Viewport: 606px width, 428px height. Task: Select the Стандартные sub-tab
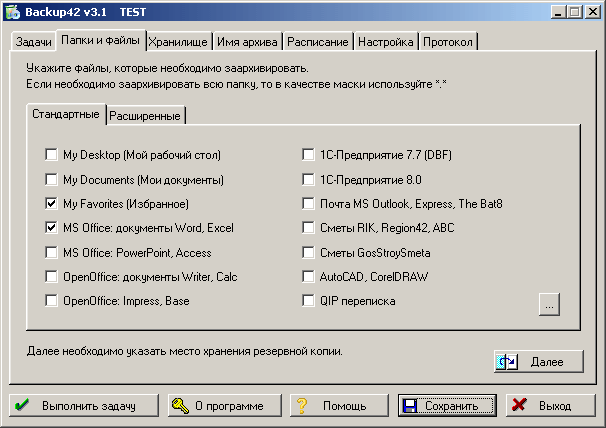[66, 114]
